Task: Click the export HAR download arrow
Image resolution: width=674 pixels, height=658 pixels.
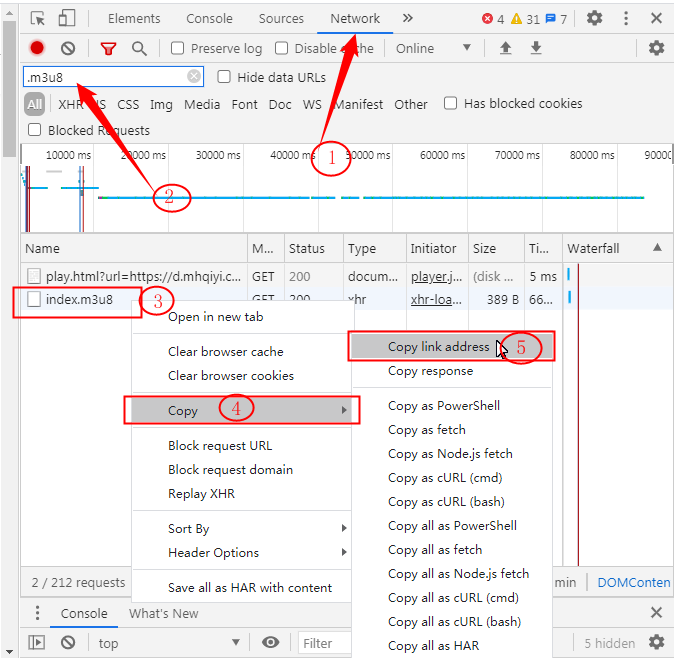Action: point(536,48)
